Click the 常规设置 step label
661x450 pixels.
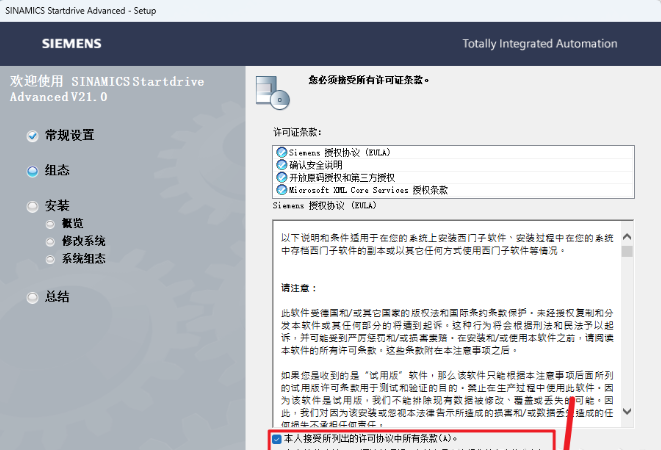pos(70,136)
